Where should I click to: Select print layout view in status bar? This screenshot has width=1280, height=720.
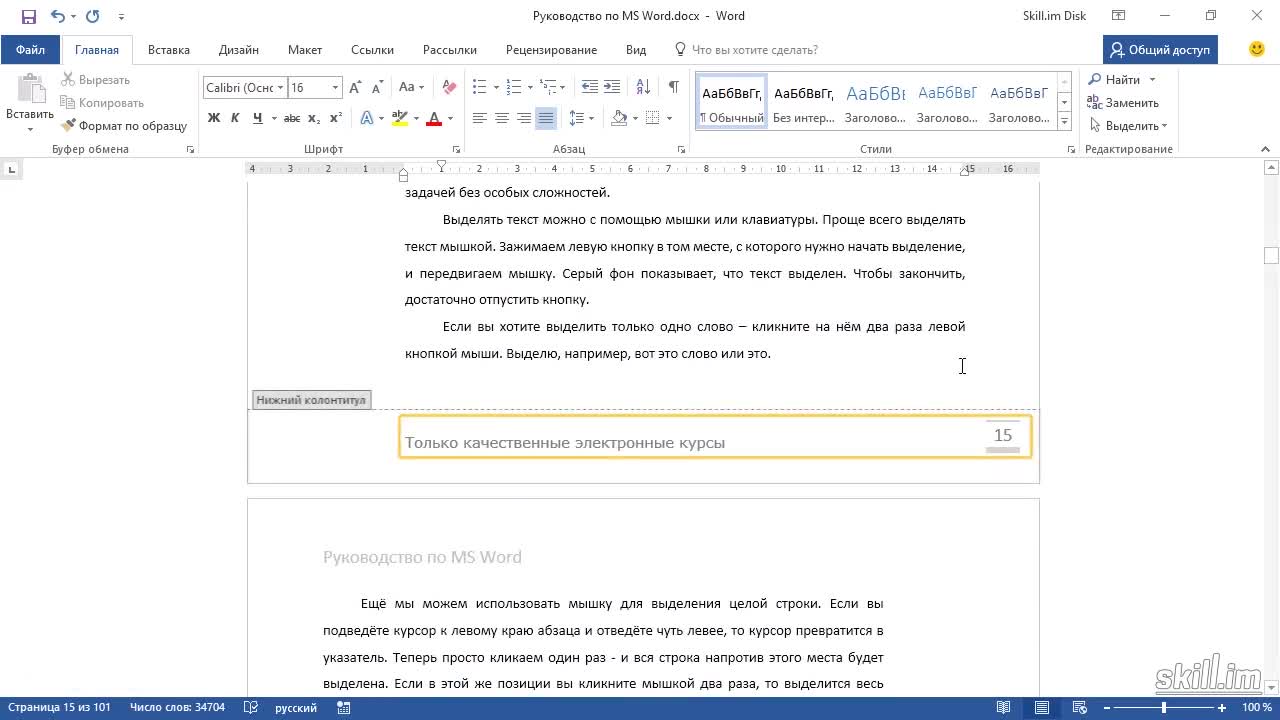(x=1042, y=708)
